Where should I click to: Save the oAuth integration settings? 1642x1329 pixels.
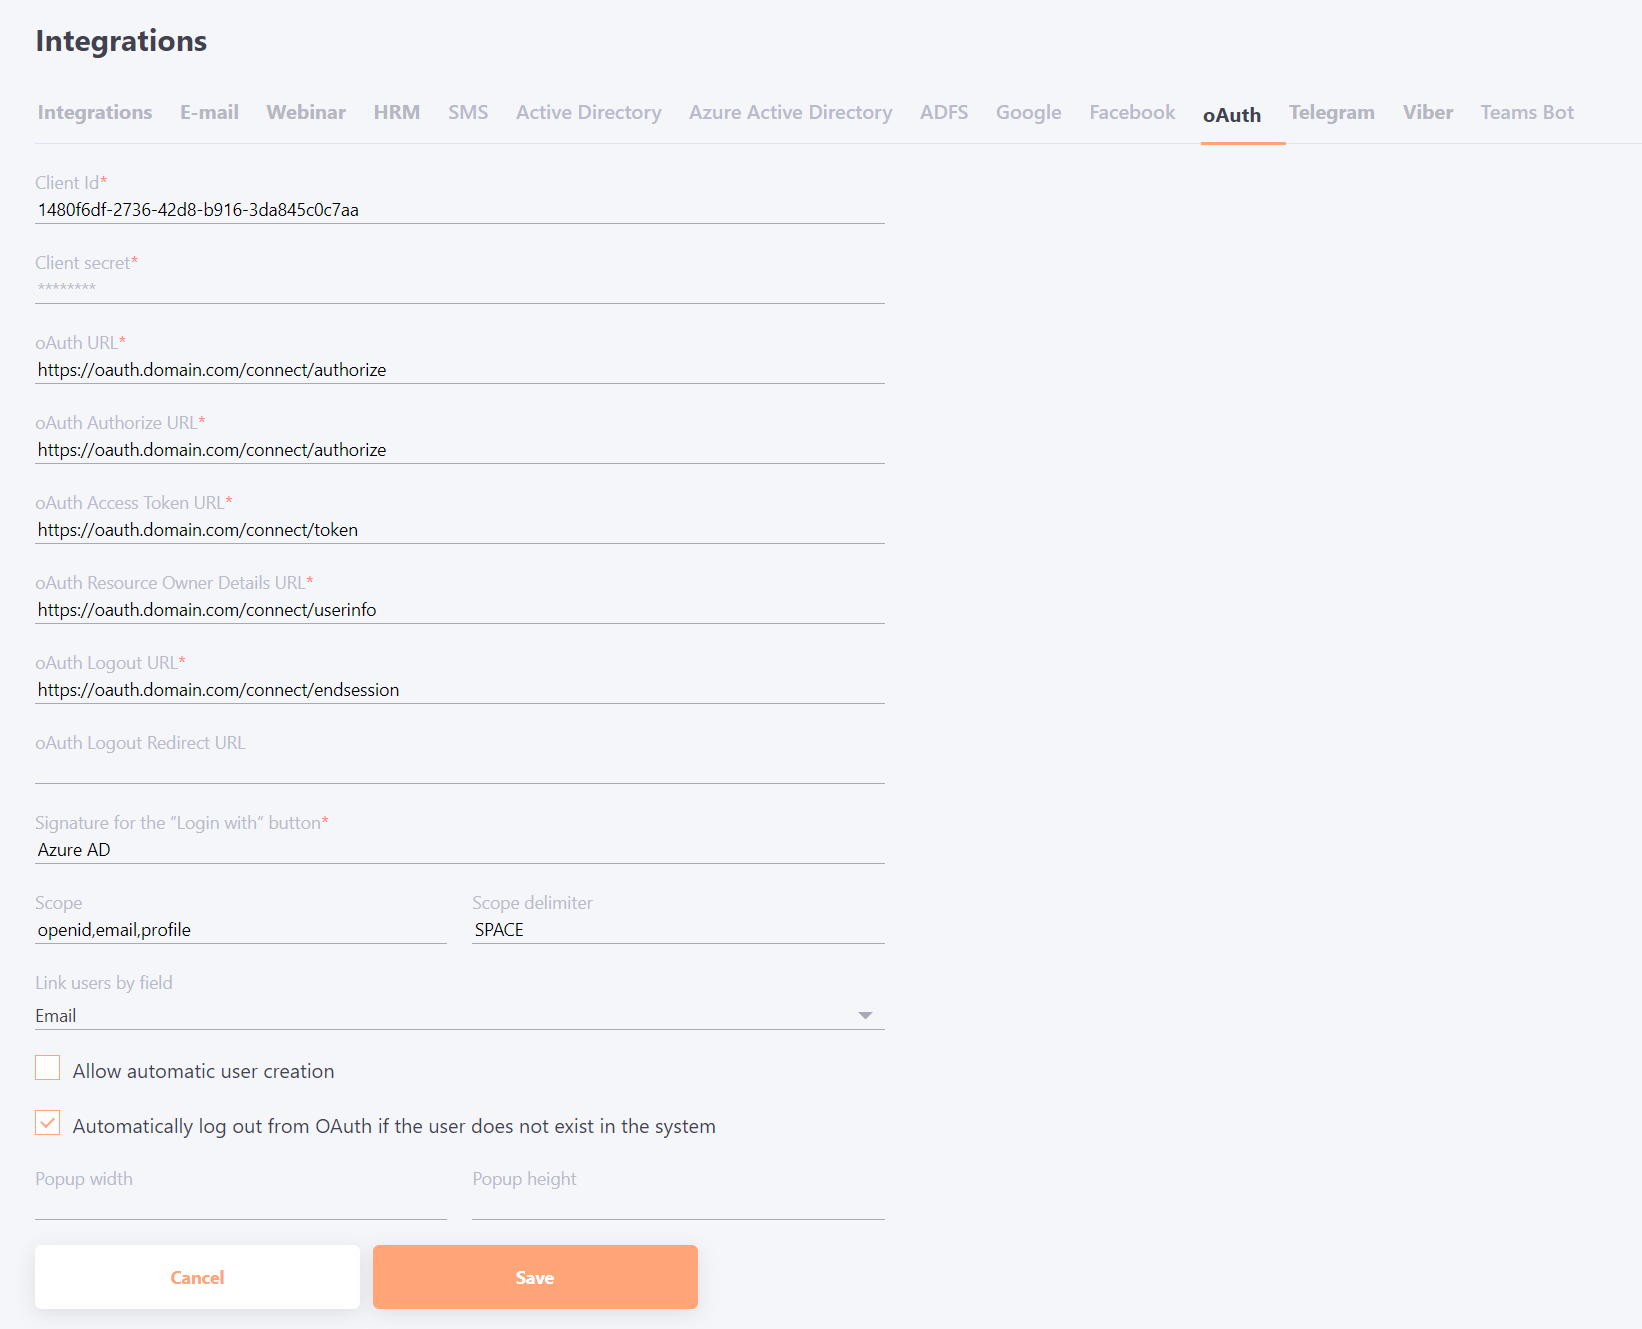534,1277
